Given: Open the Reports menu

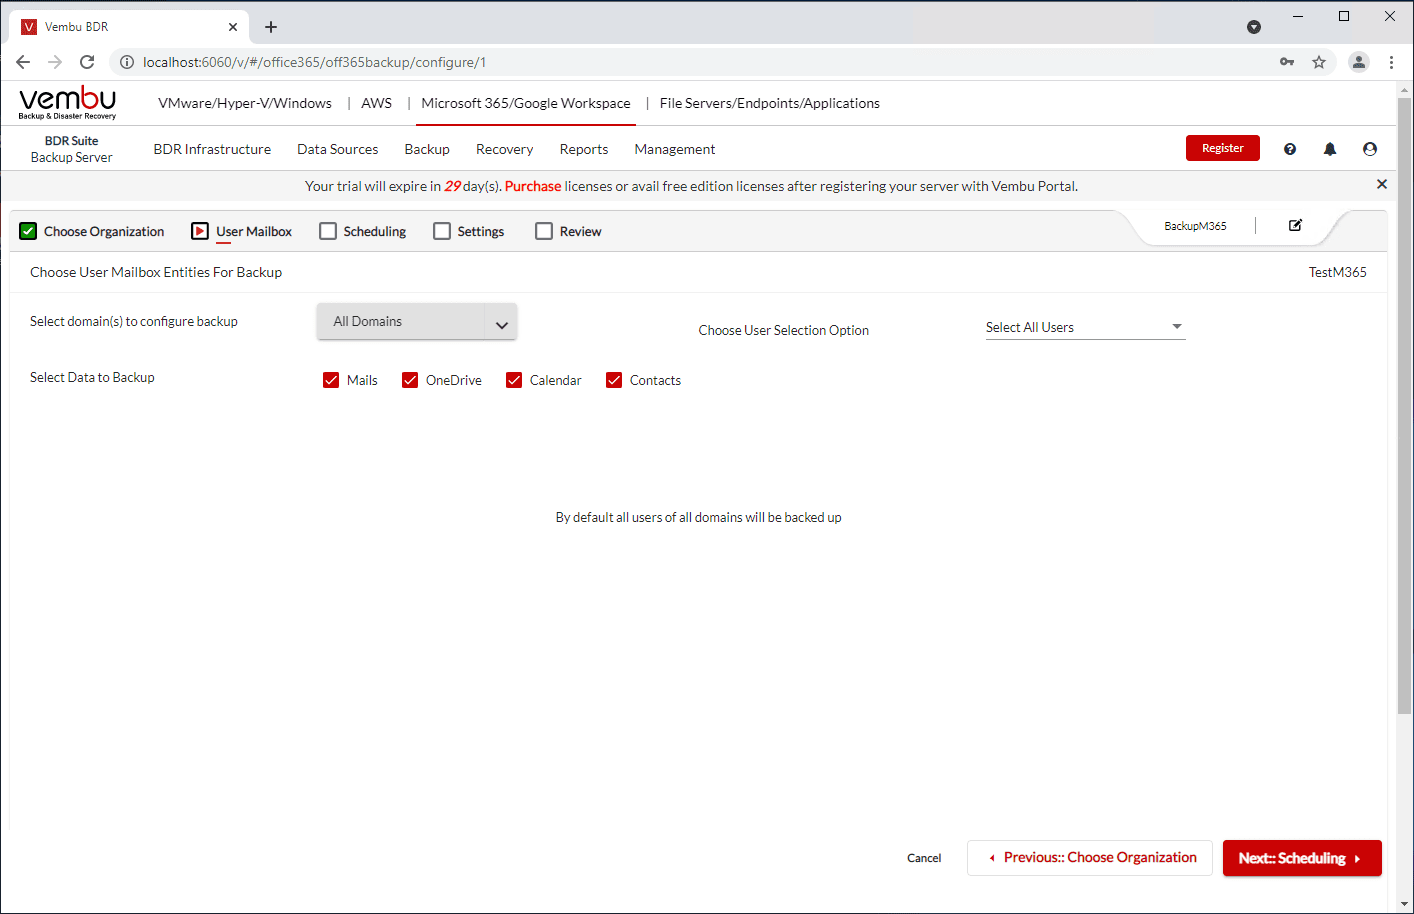Looking at the screenshot, I should tap(584, 149).
